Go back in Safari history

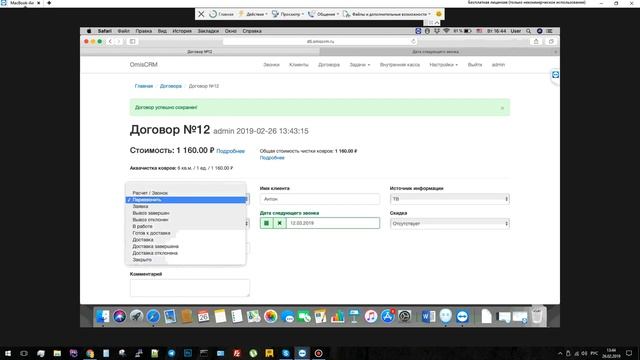(x=110, y=41)
